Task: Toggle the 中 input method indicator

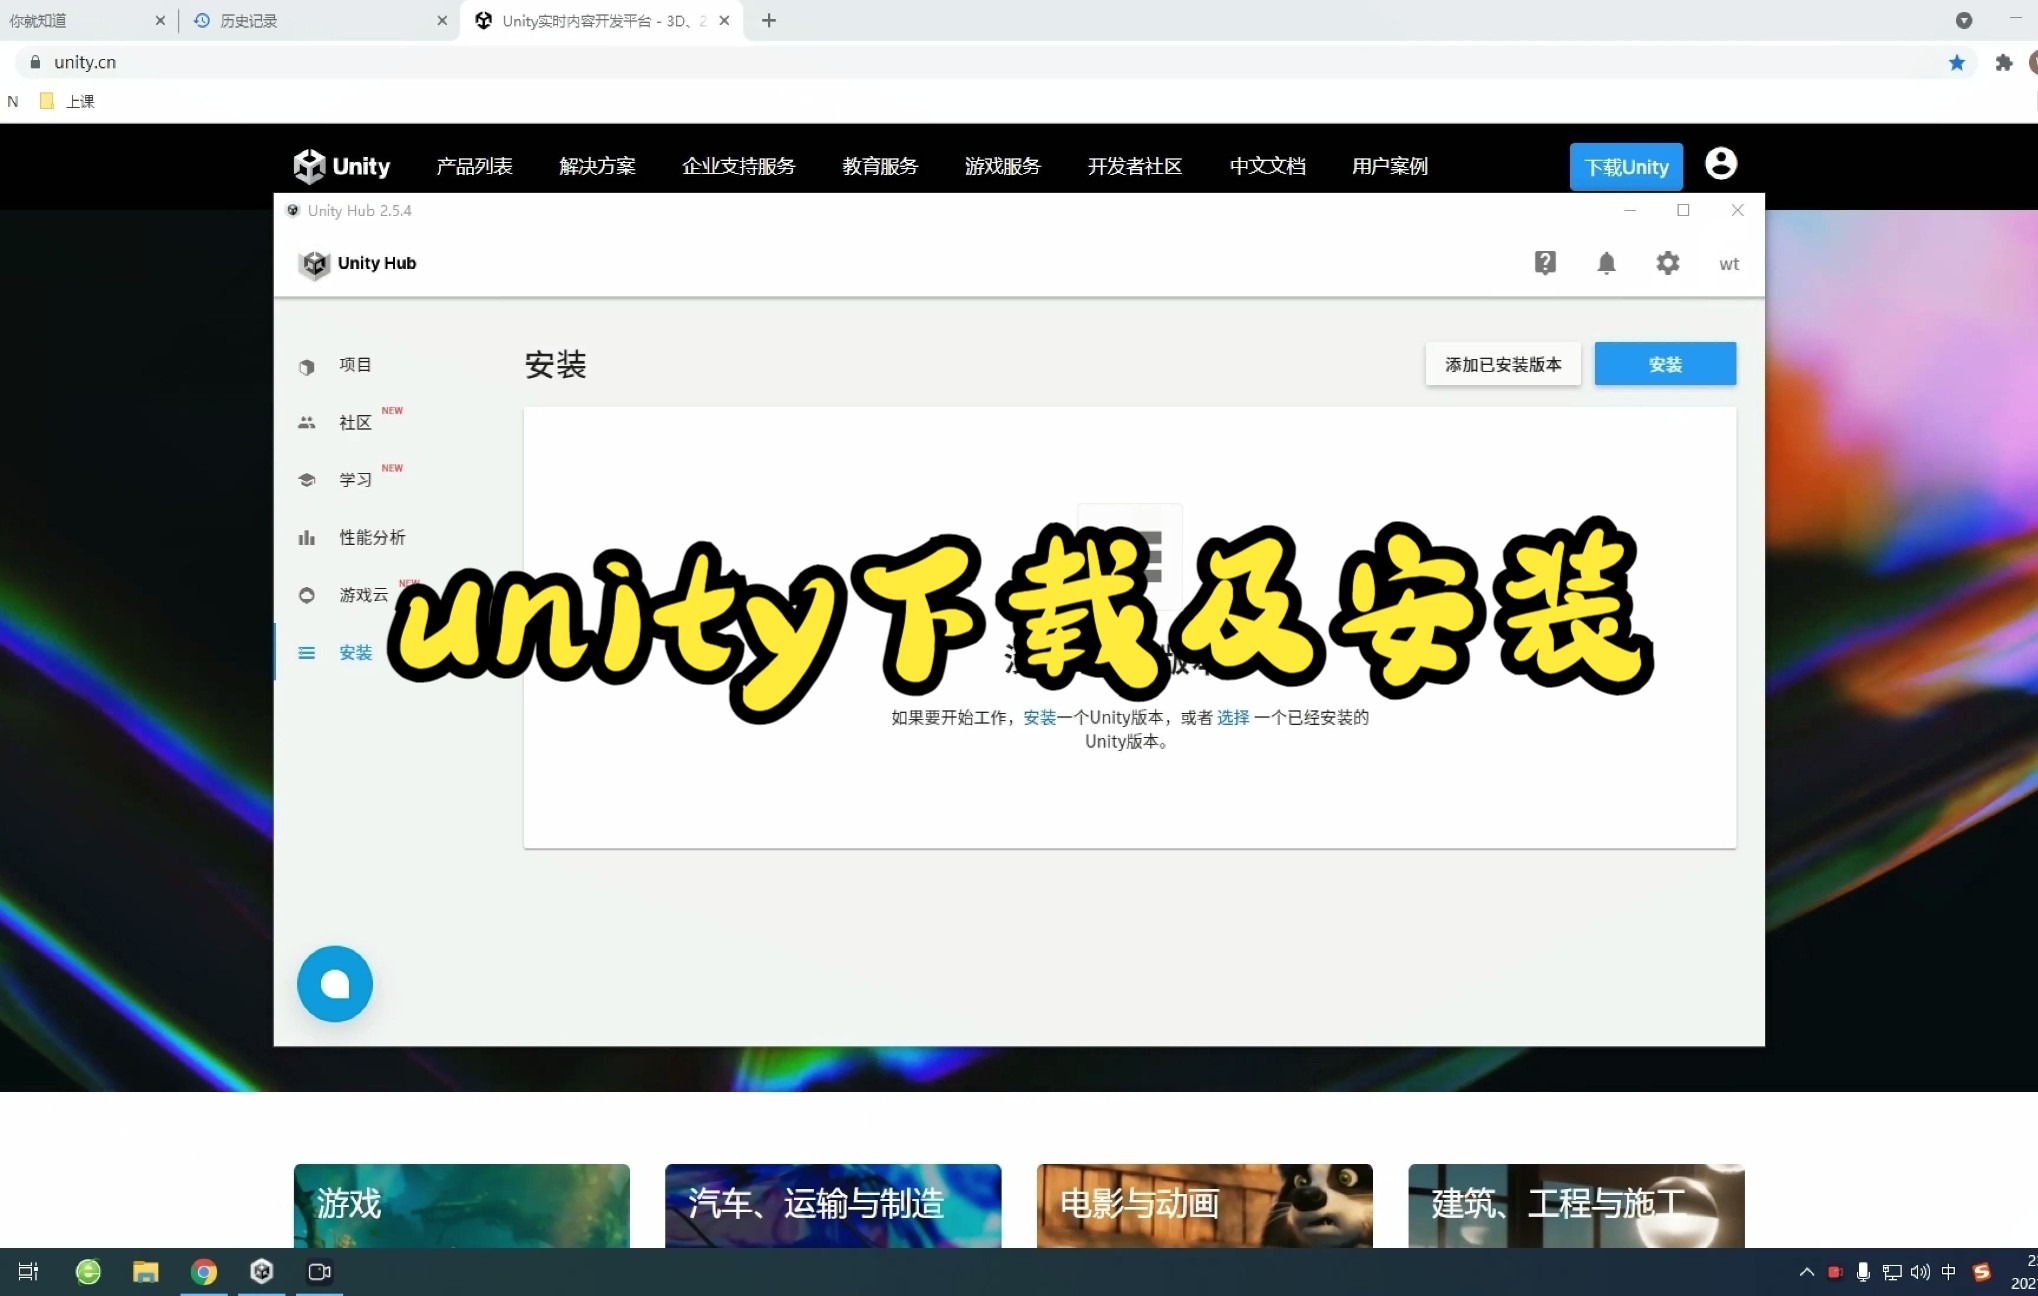Action: point(1948,1272)
